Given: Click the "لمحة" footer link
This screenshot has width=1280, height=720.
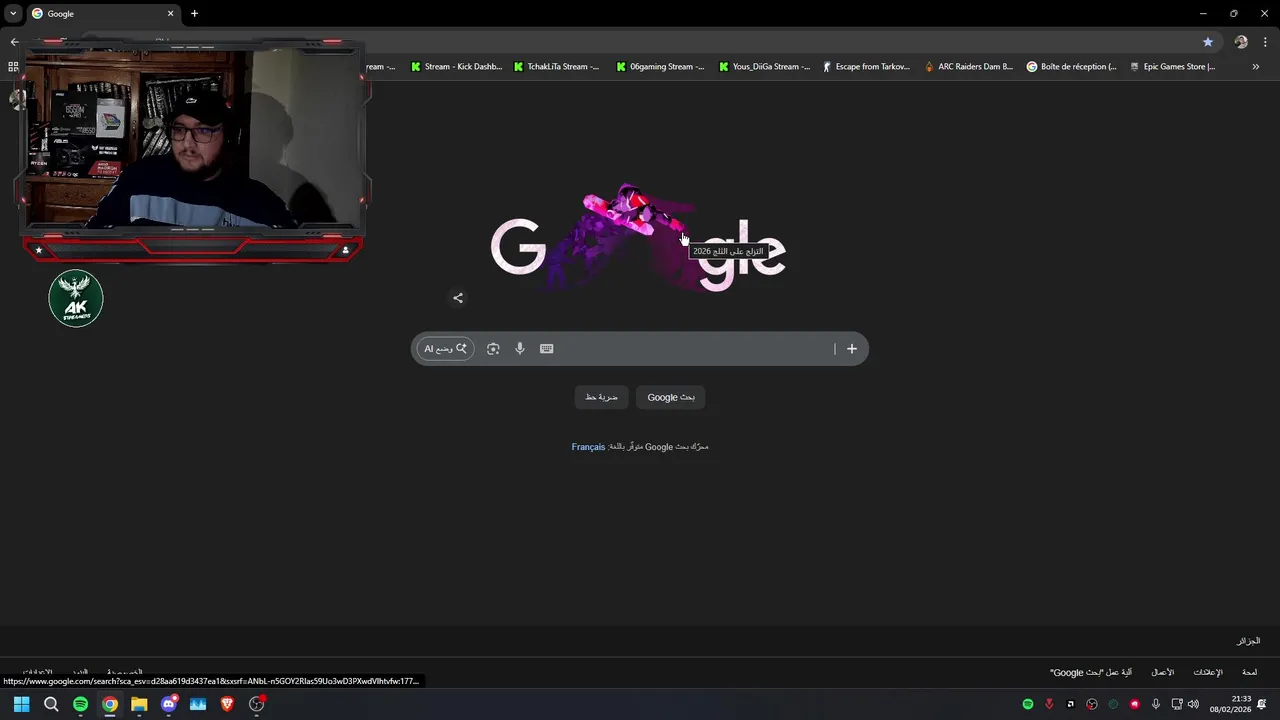Looking at the screenshot, I should (1249, 673).
